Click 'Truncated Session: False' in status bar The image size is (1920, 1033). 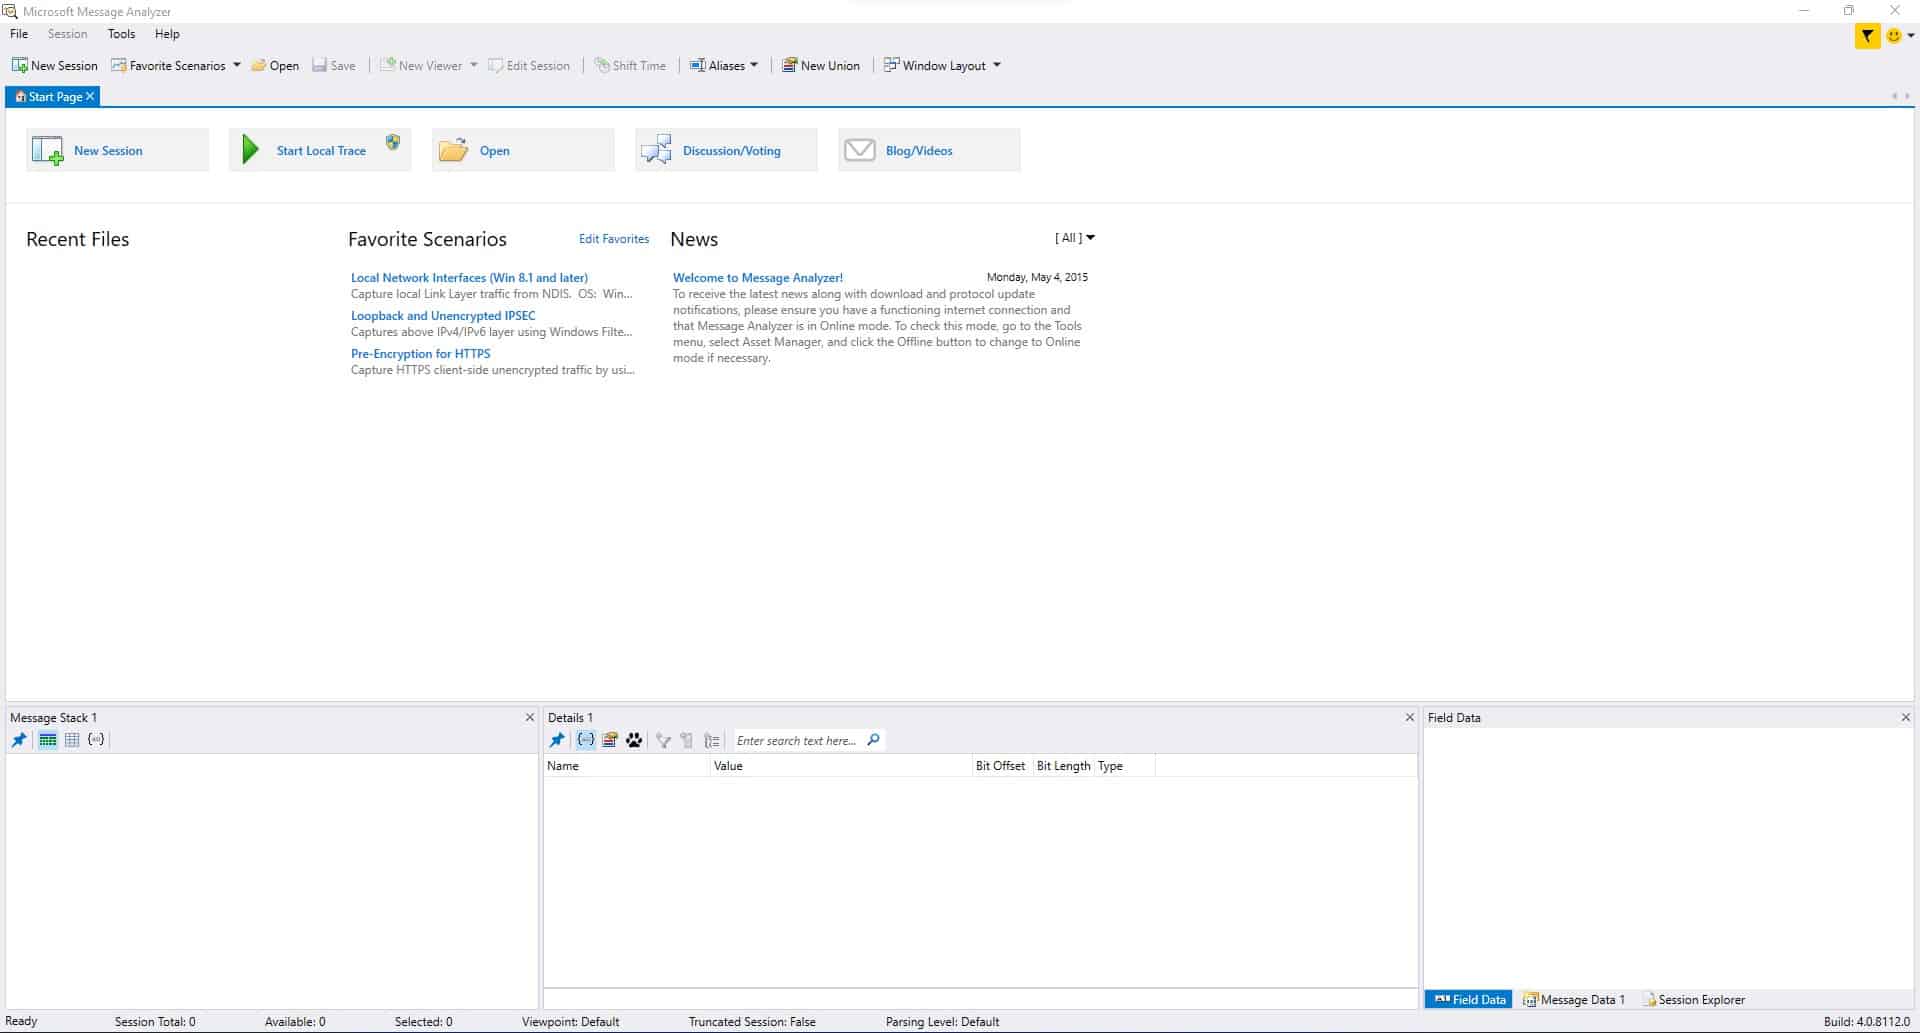pyautogui.click(x=752, y=1022)
